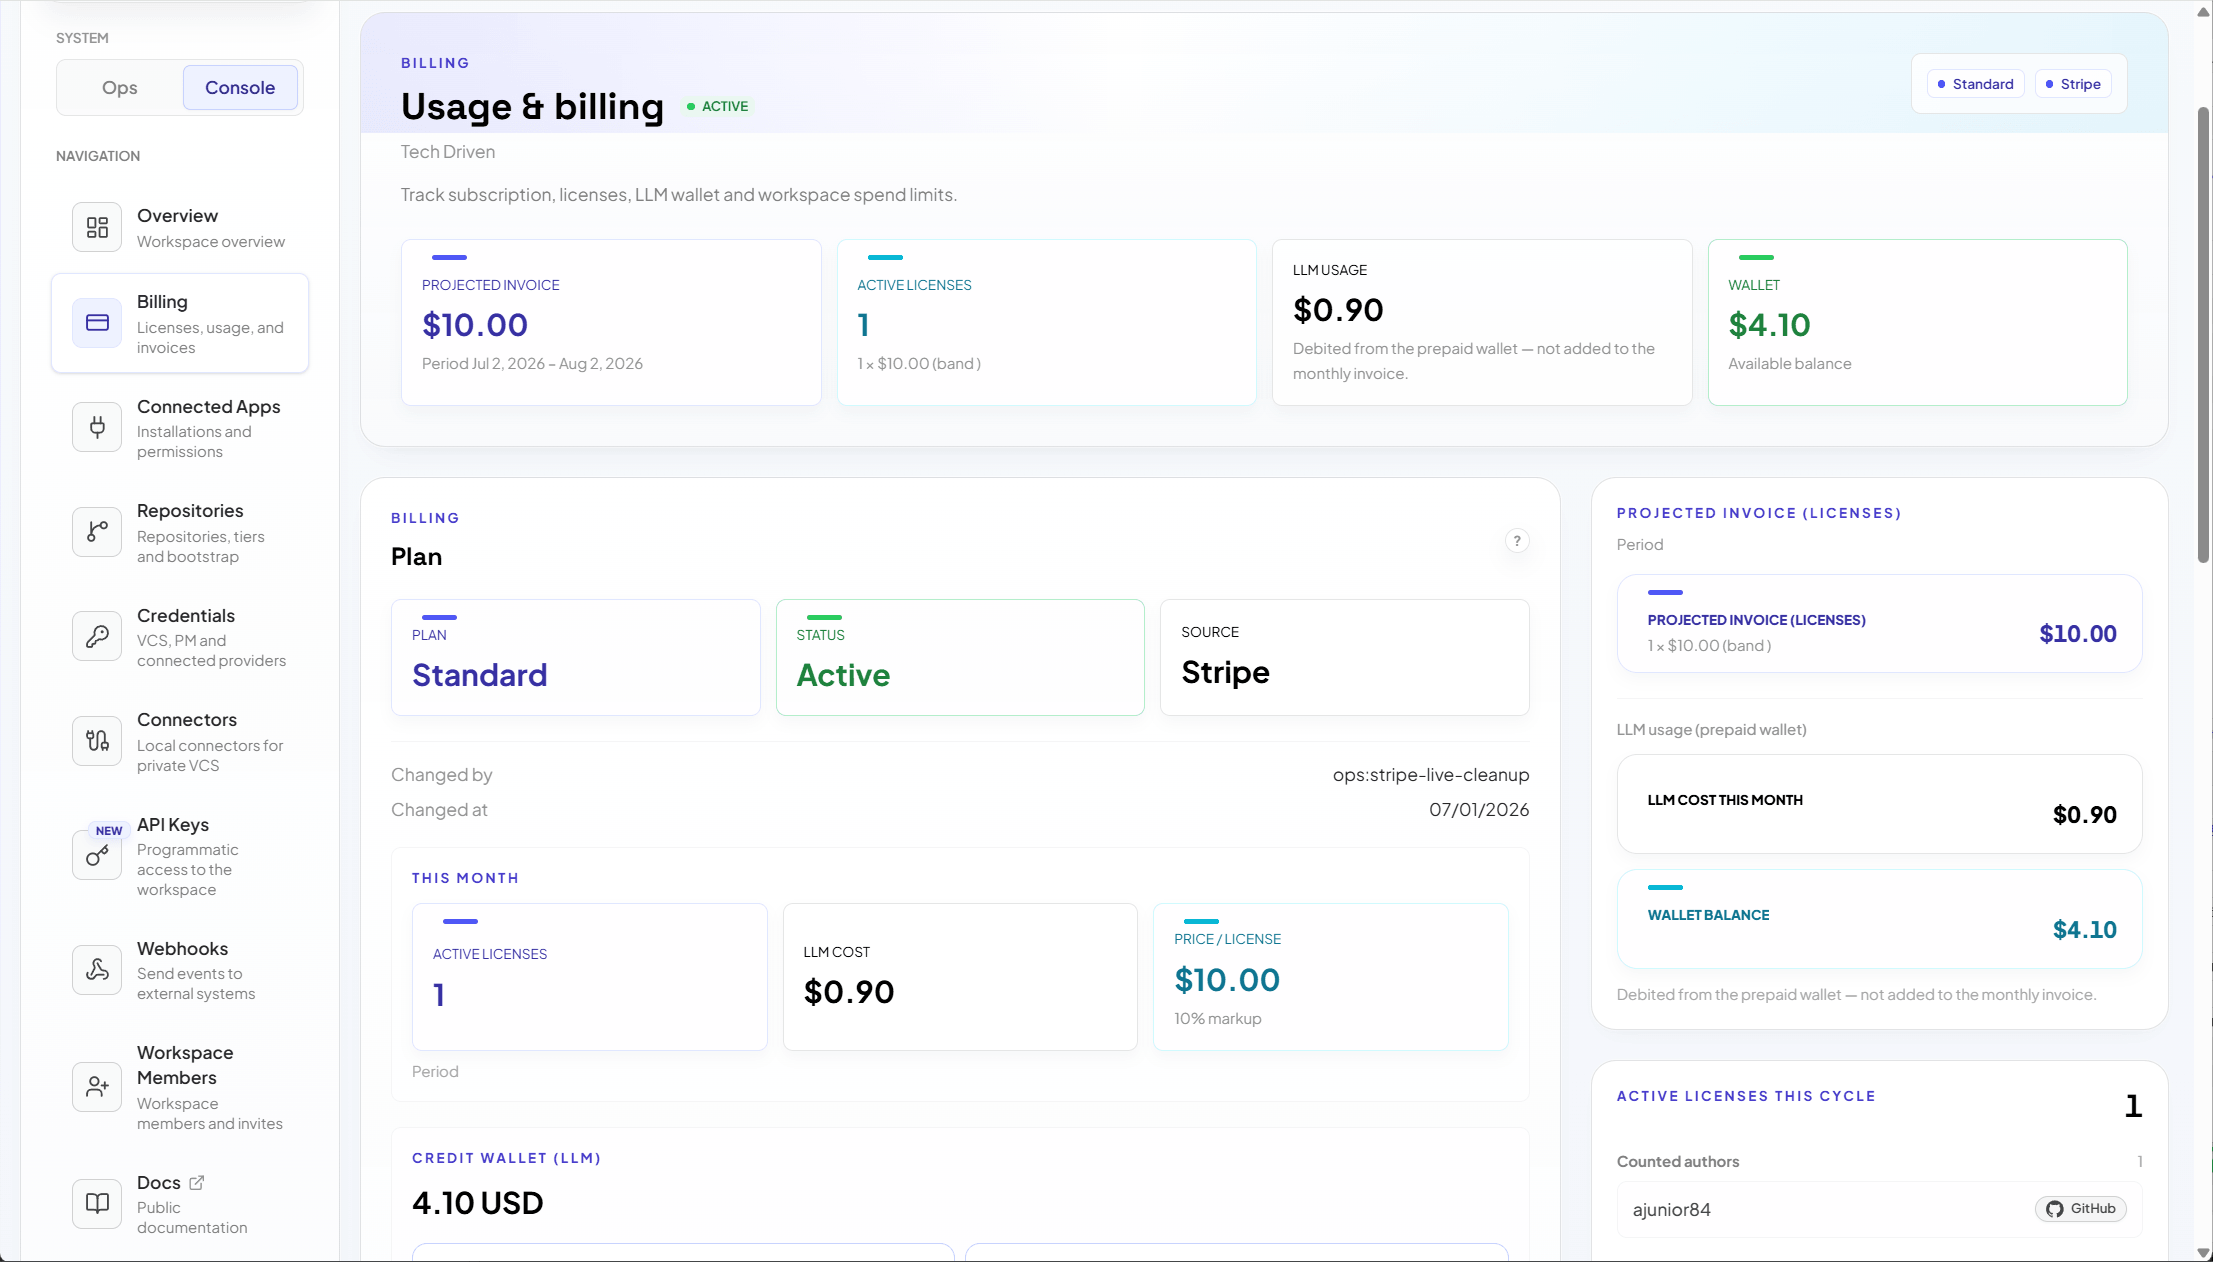2213x1262 pixels.
Task: Click the 07/01/2026 changed-at date
Action: (1479, 810)
